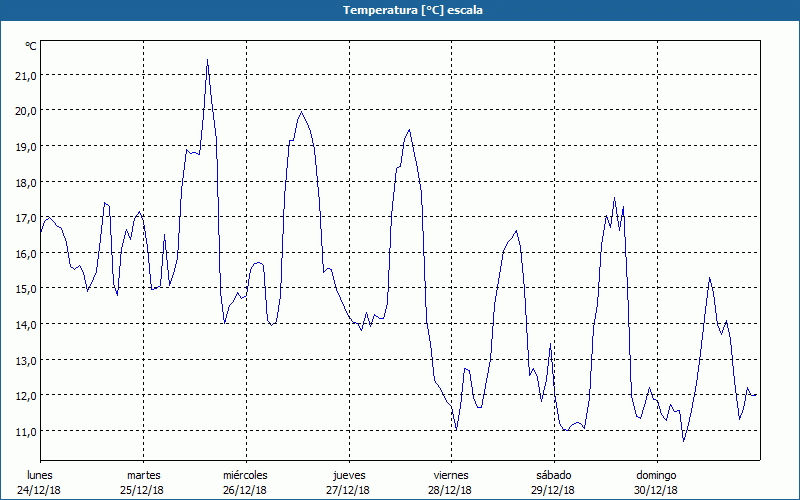Click the 'lunes' day label

[40, 475]
